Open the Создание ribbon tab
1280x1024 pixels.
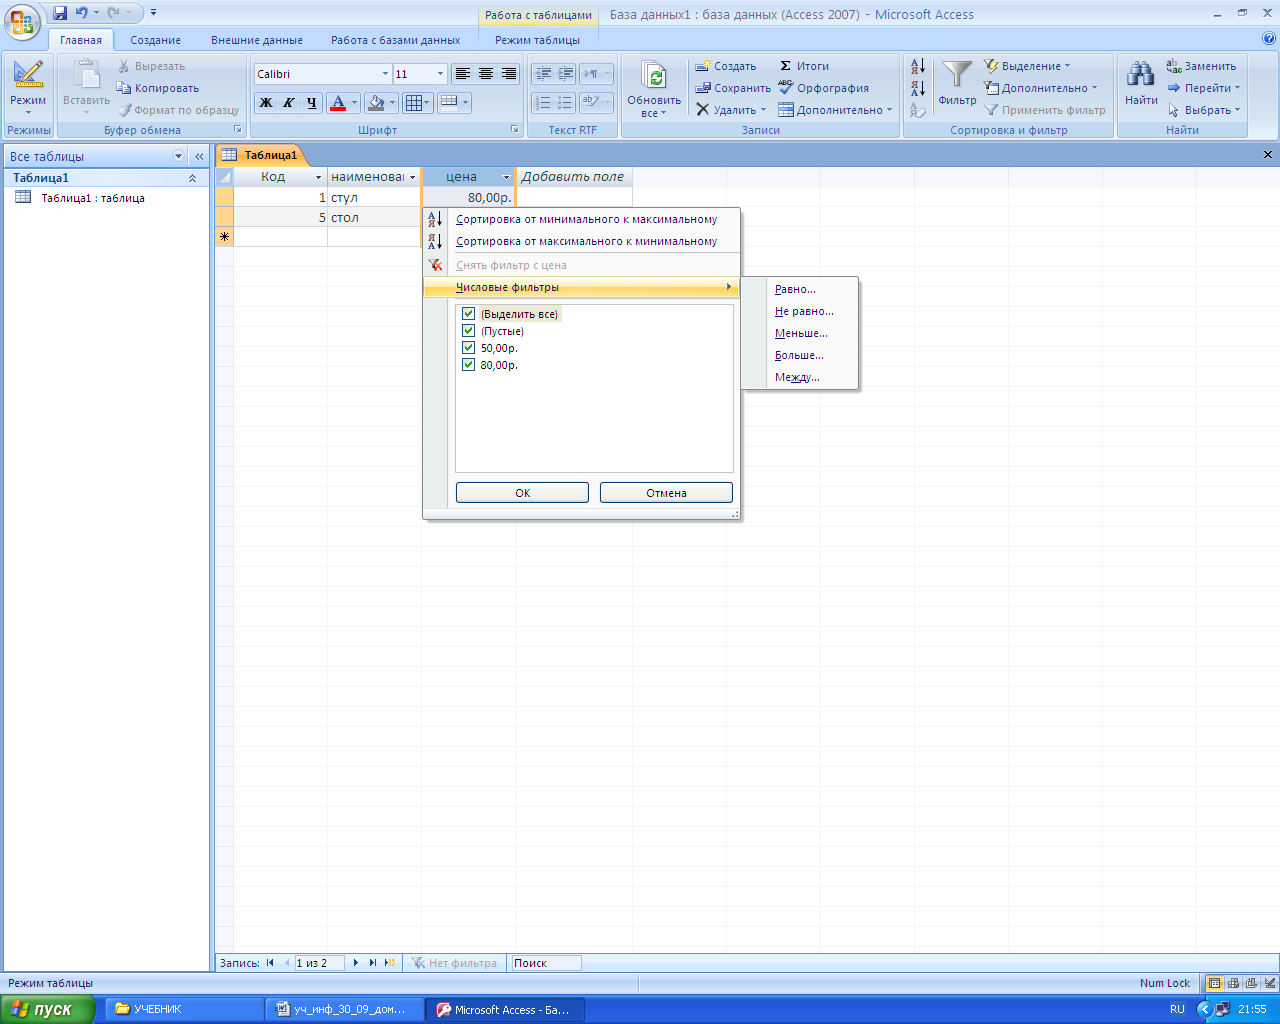(155, 40)
